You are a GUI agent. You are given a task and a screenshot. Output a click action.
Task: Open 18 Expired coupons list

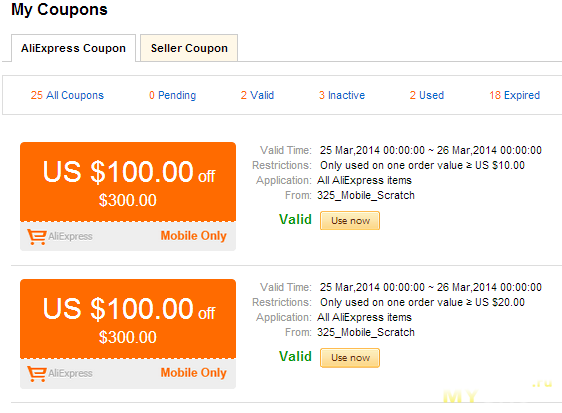[514, 95]
